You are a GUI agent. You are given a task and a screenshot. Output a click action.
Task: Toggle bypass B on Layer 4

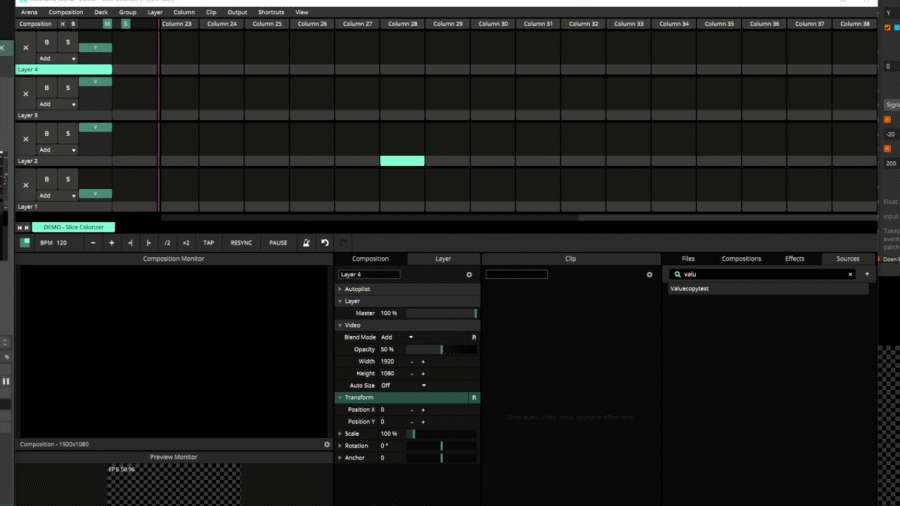(x=47, y=42)
